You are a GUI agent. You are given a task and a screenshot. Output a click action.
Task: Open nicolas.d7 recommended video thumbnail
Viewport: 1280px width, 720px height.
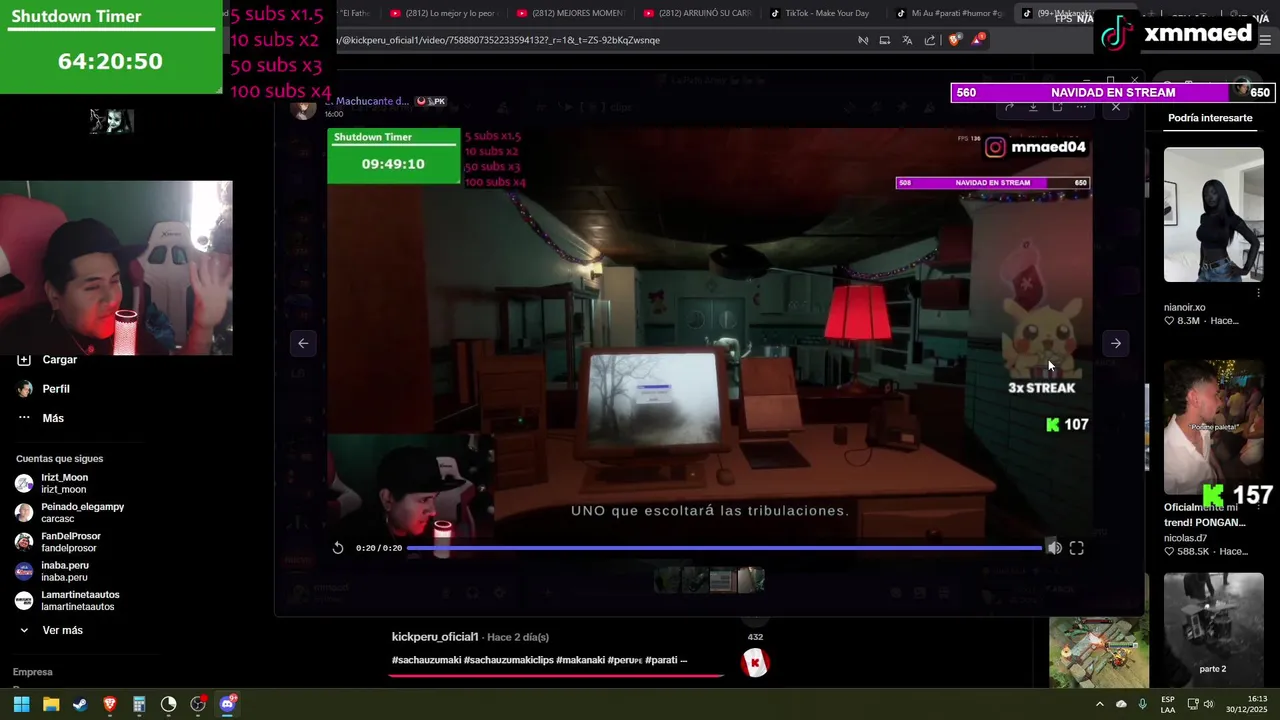click(1213, 427)
